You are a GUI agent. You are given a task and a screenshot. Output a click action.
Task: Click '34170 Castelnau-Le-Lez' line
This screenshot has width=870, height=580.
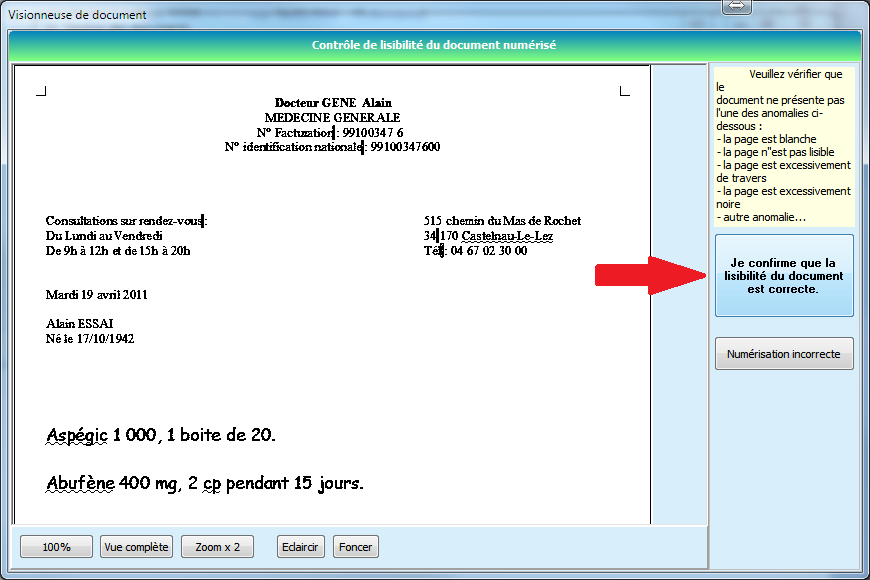(488, 236)
